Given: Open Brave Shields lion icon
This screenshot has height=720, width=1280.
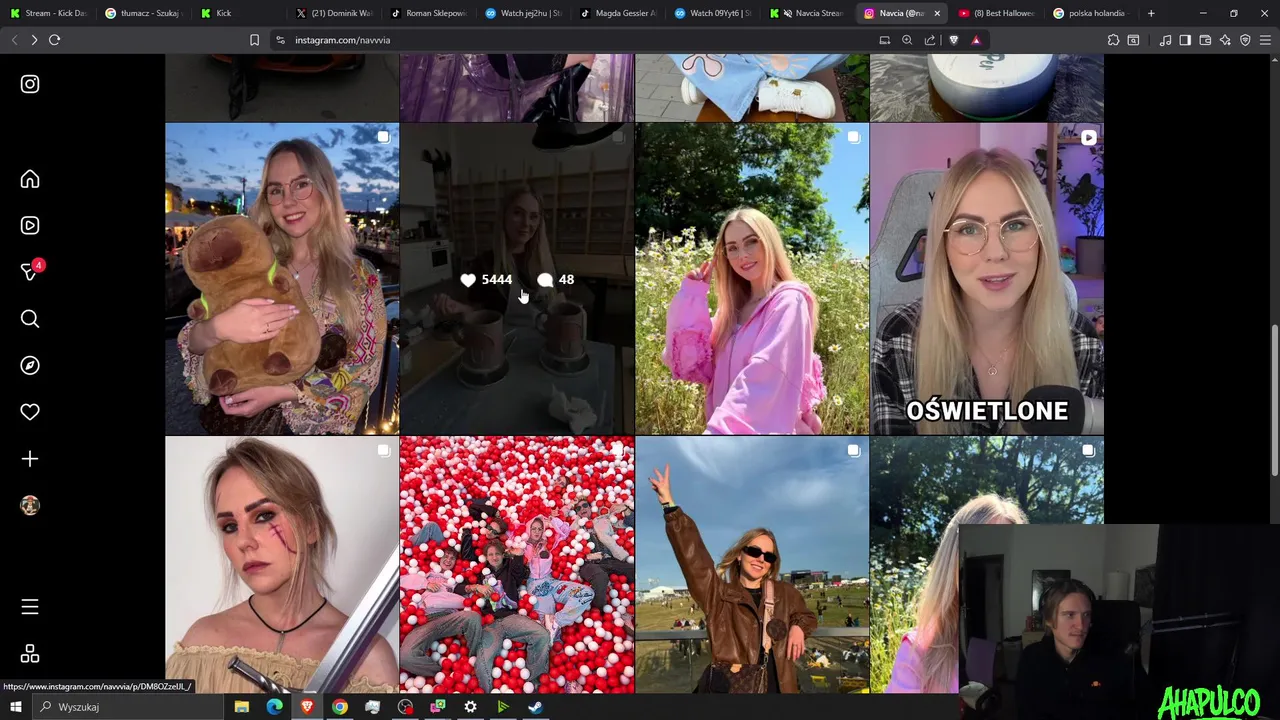Looking at the screenshot, I should tap(953, 40).
